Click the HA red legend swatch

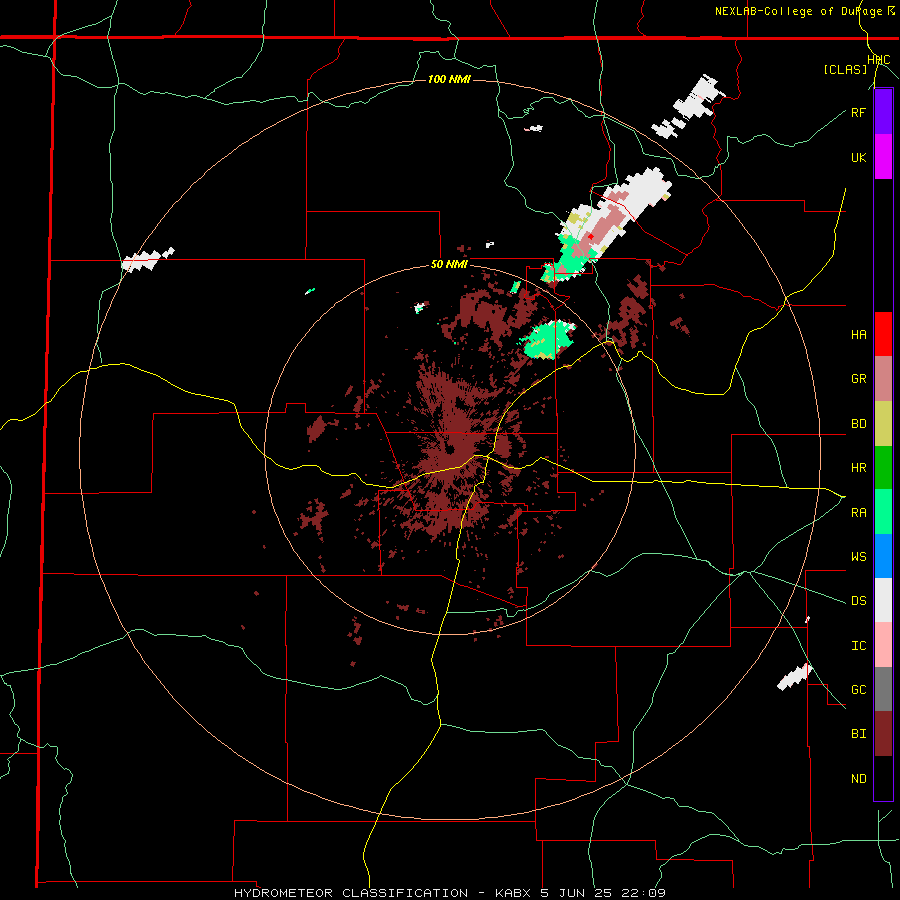883,334
